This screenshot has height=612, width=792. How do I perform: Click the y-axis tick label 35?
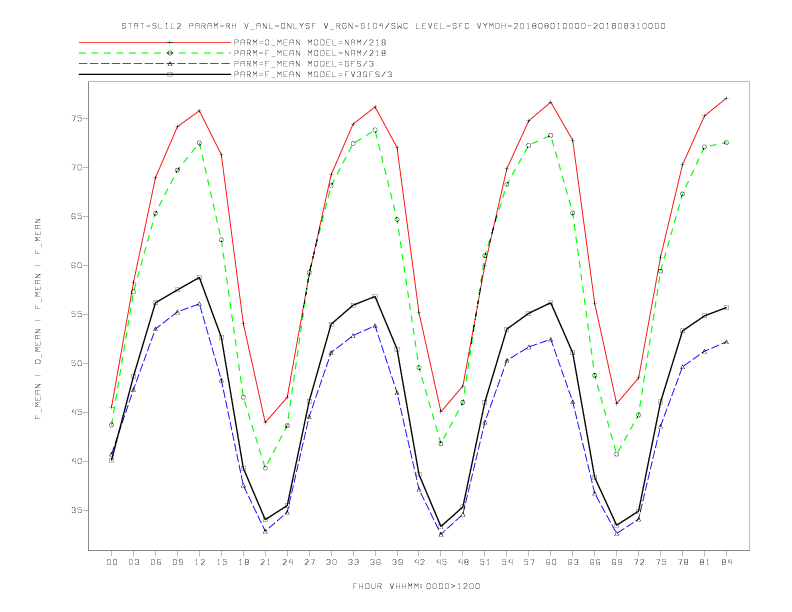click(77, 511)
